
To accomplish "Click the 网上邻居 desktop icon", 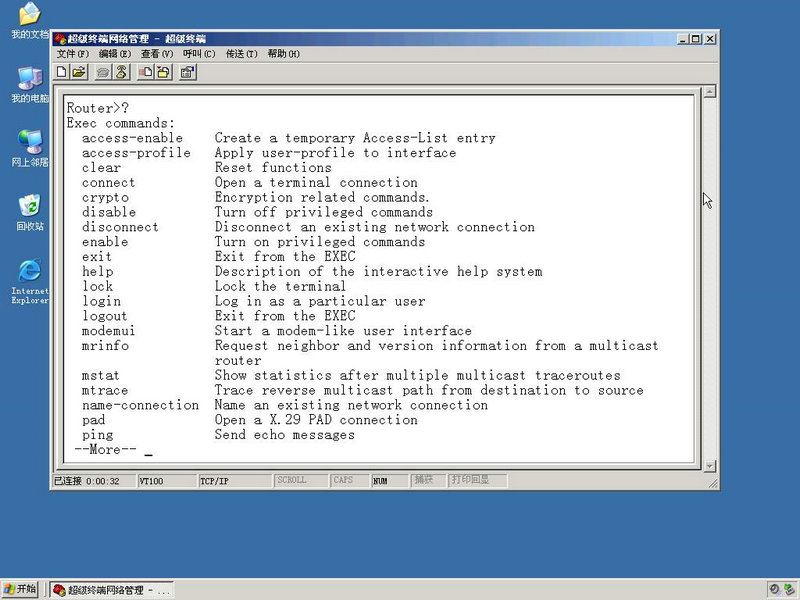I will pos(30,148).
